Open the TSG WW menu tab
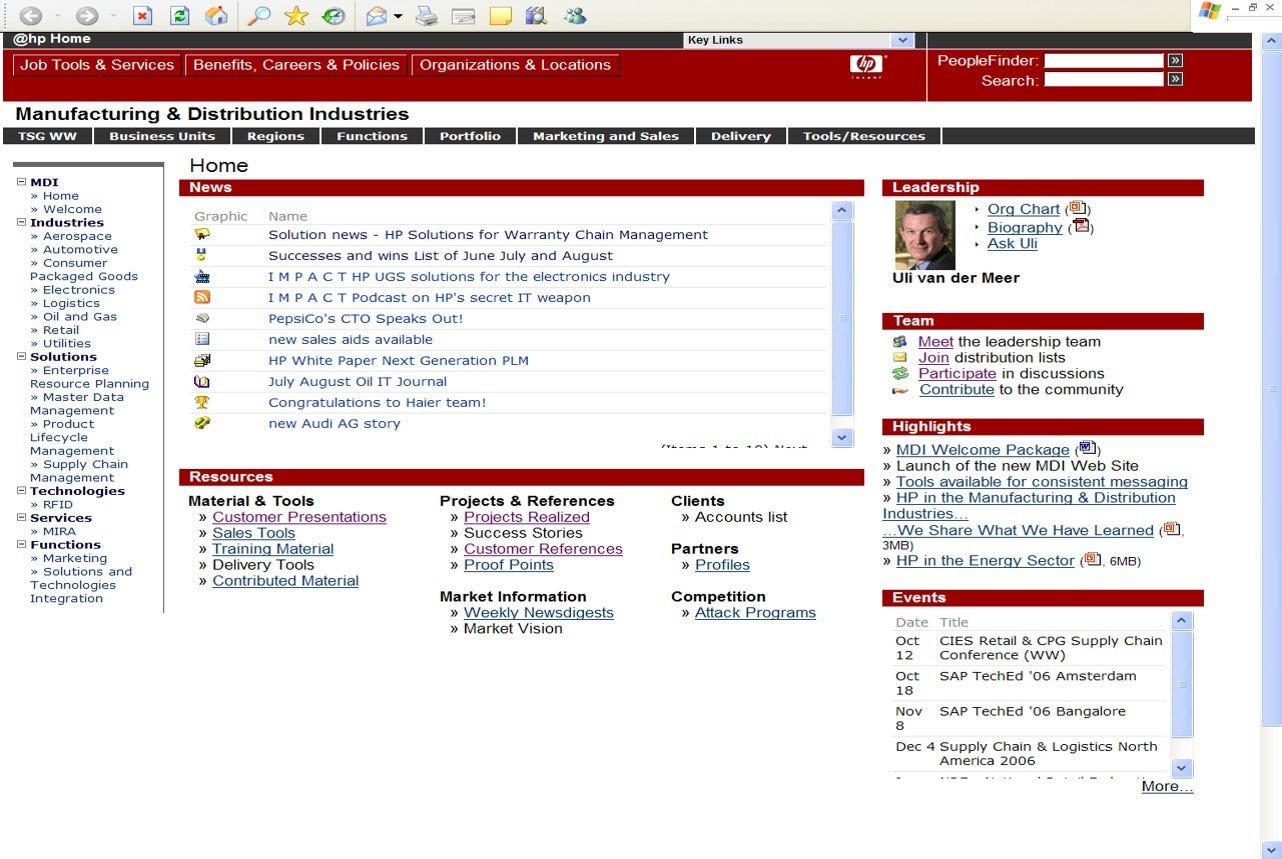The image size is (1282, 859). tap(47, 136)
